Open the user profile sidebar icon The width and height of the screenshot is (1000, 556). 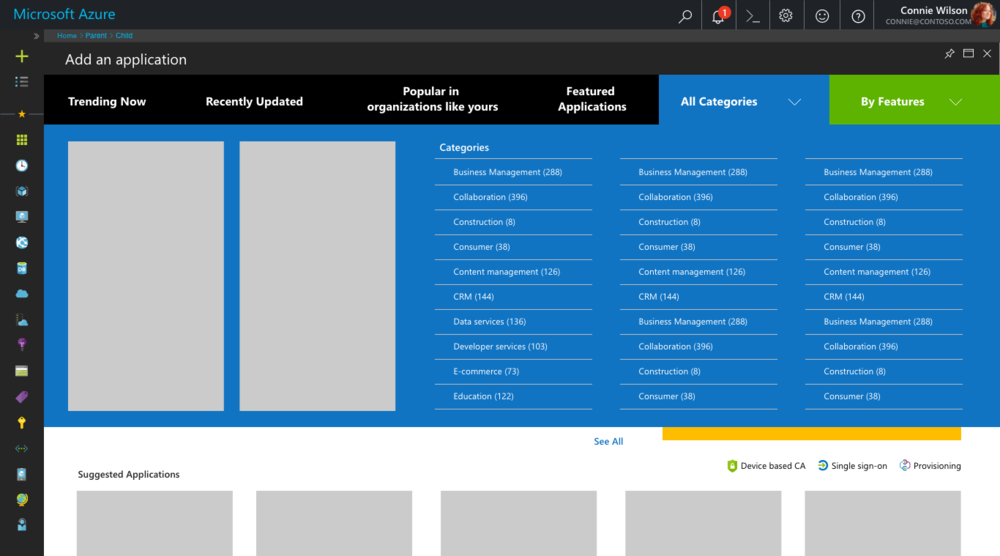click(22, 525)
